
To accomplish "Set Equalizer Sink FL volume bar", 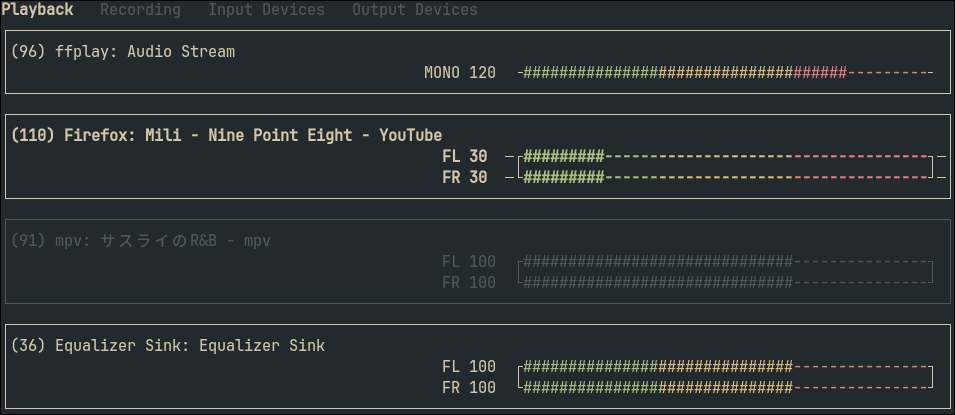I will [725, 367].
